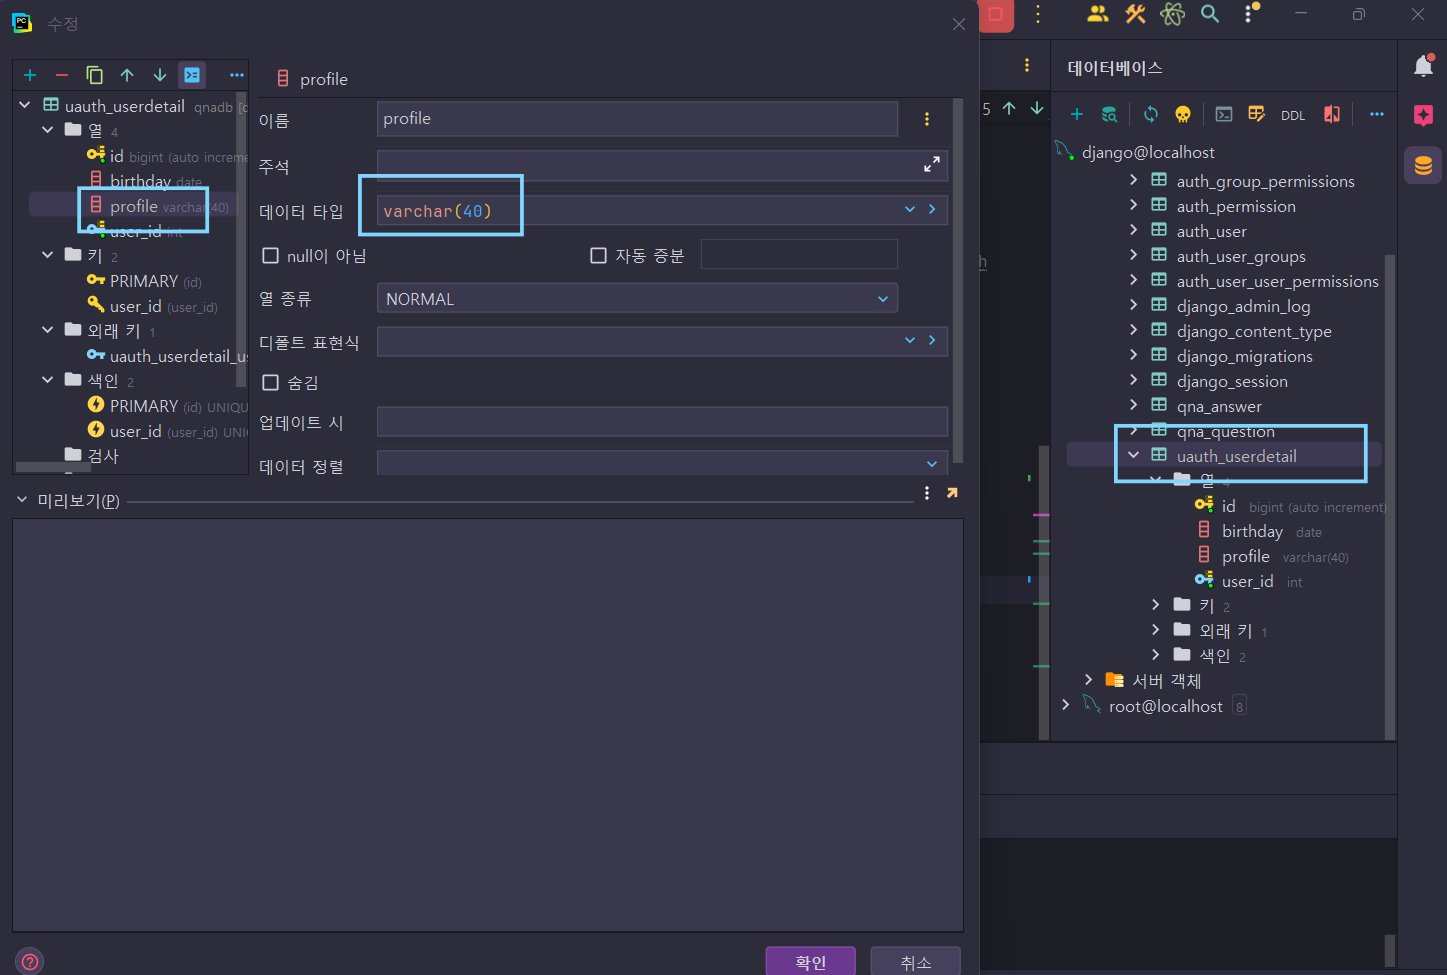1447x975 pixels.
Task: Click the red stop button in toolbar
Action: click(996, 14)
